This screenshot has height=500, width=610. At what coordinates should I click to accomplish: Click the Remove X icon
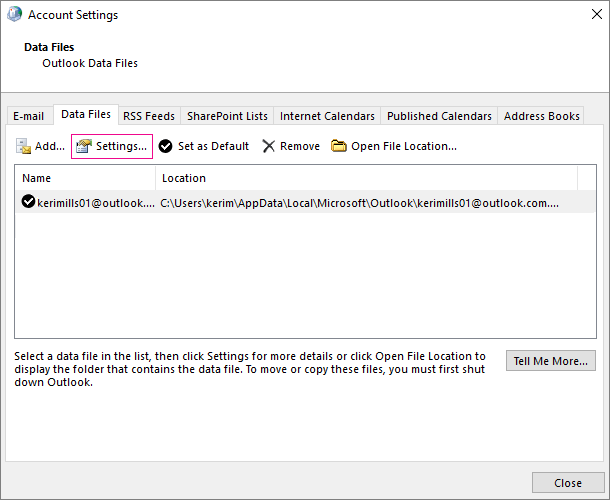[x=268, y=146]
